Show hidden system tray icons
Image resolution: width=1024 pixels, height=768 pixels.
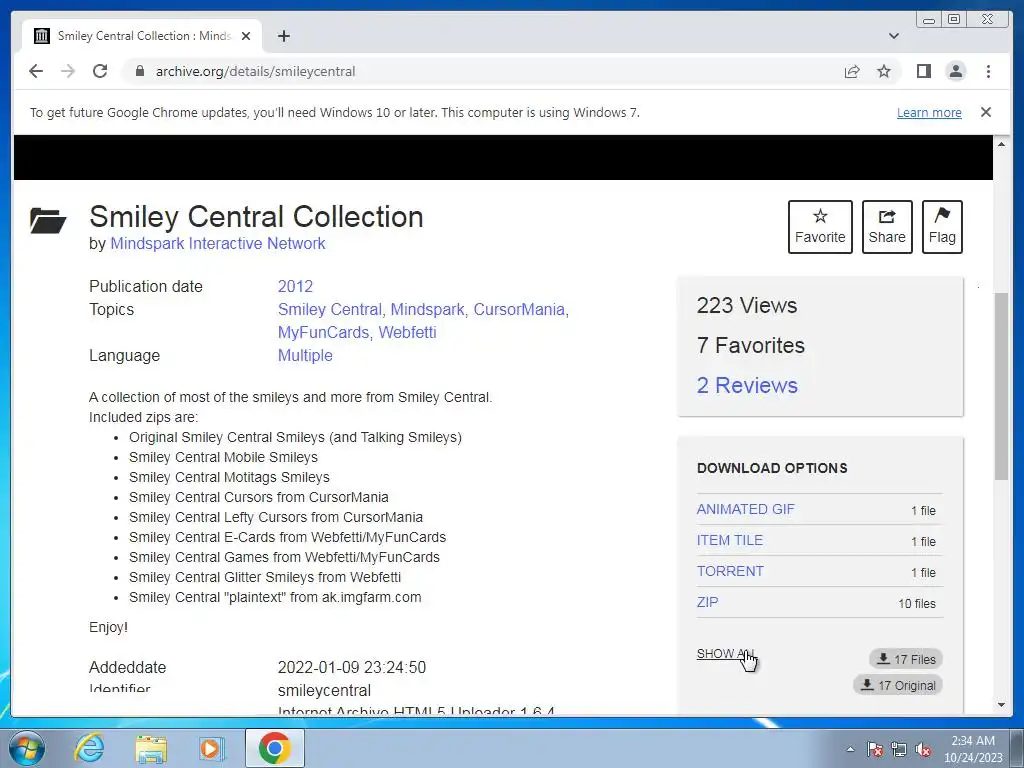tap(850, 749)
